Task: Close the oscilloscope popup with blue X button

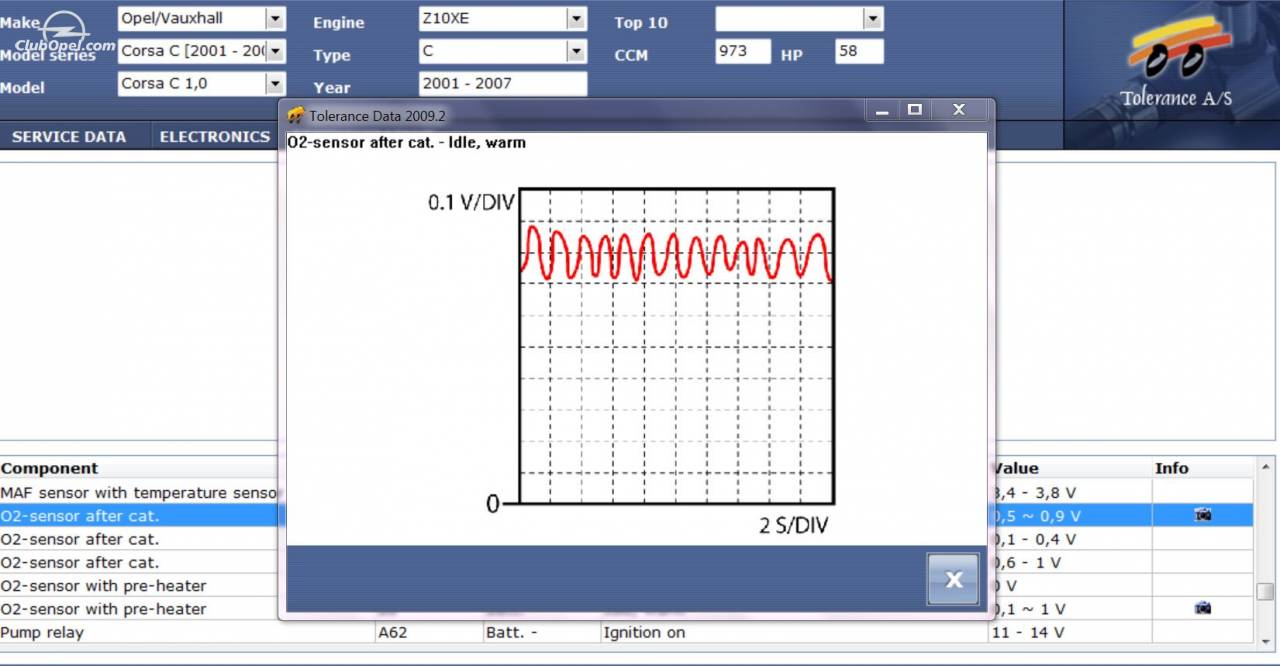Action: pyautogui.click(x=953, y=579)
